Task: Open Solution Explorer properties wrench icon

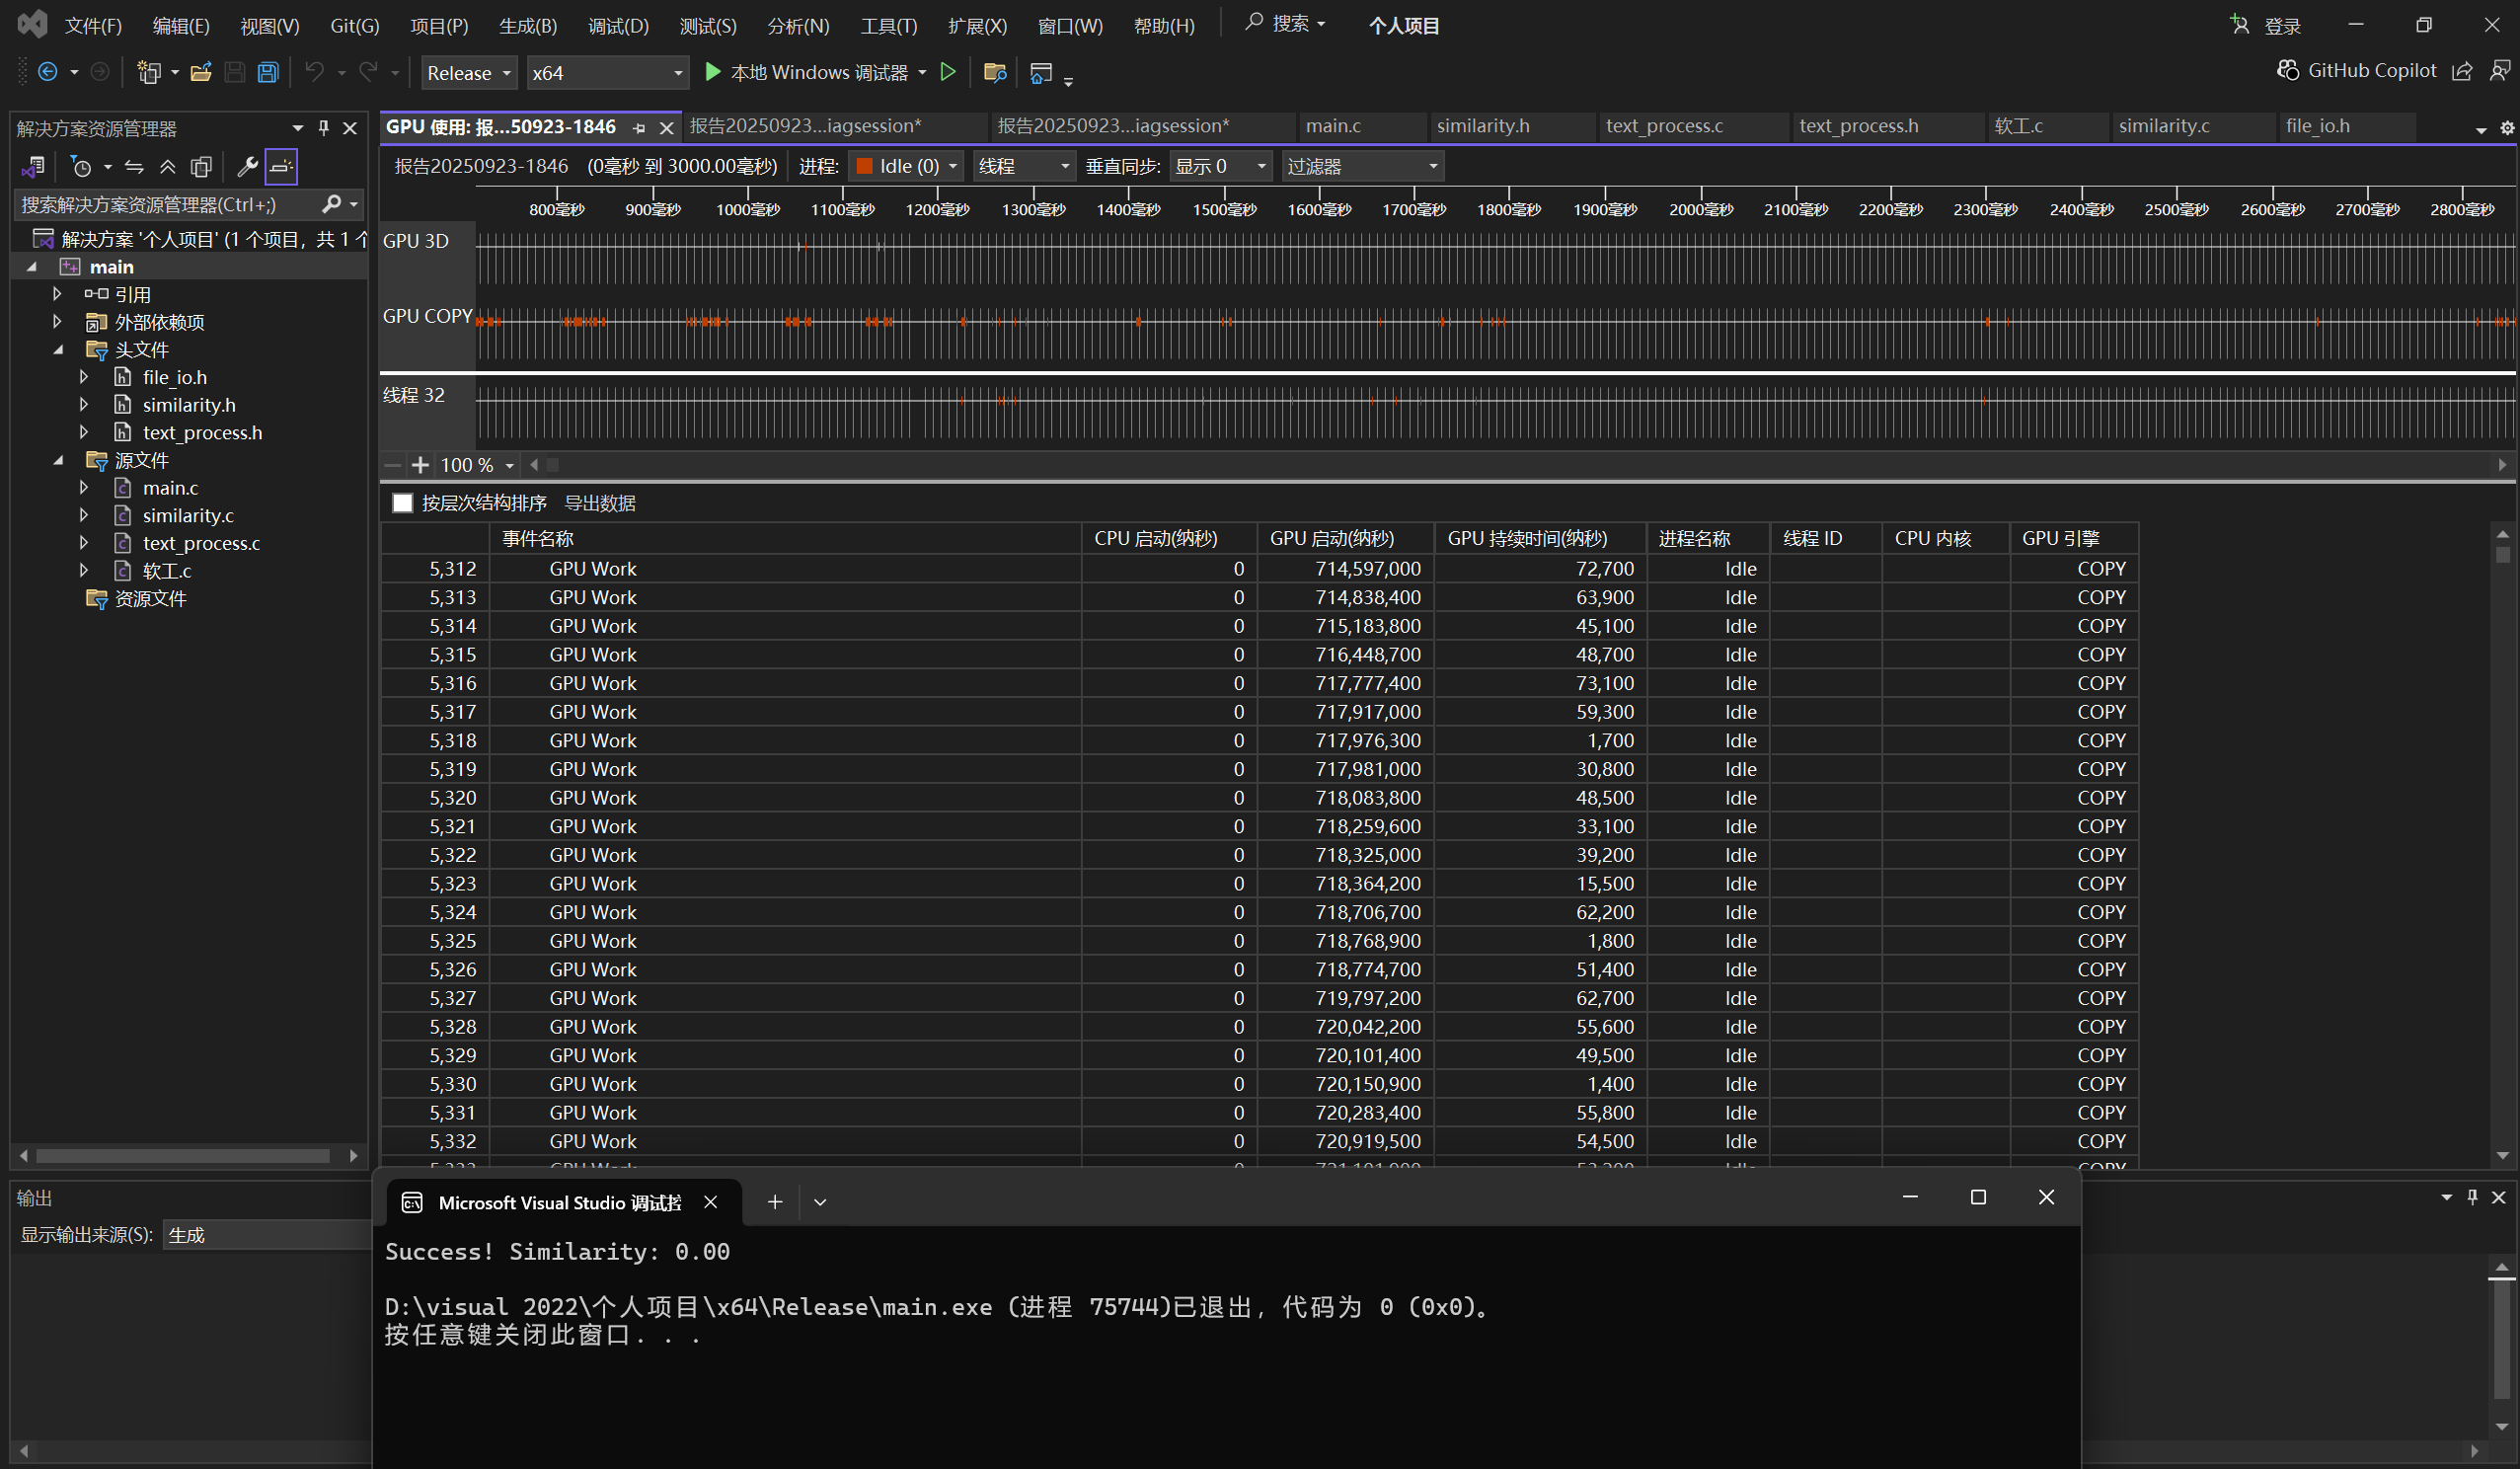Action: pyautogui.click(x=246, y=167)
